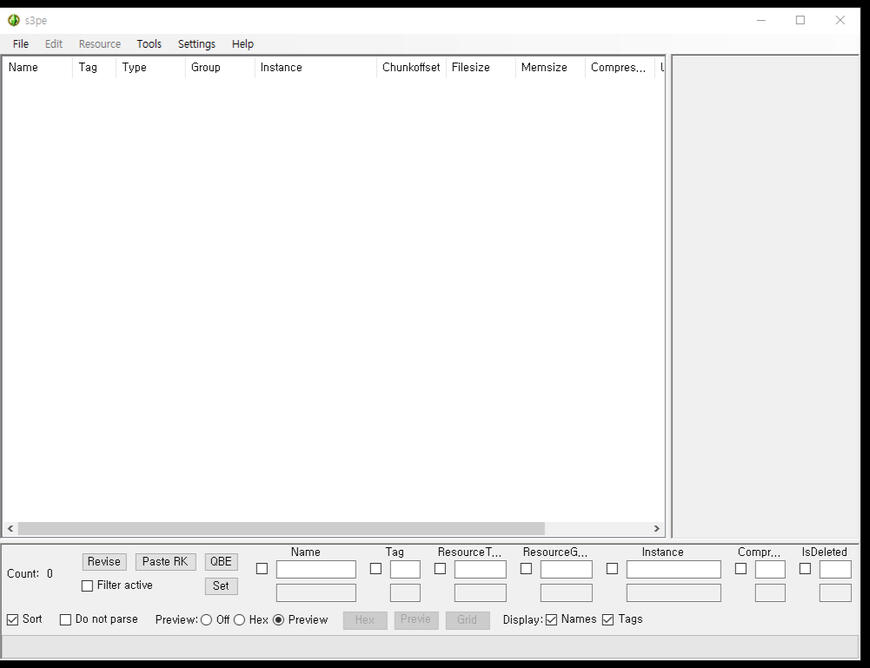This screenshot has width=870, height=668.
Task: Enable the Filter active checkbox
Action: 87,586
